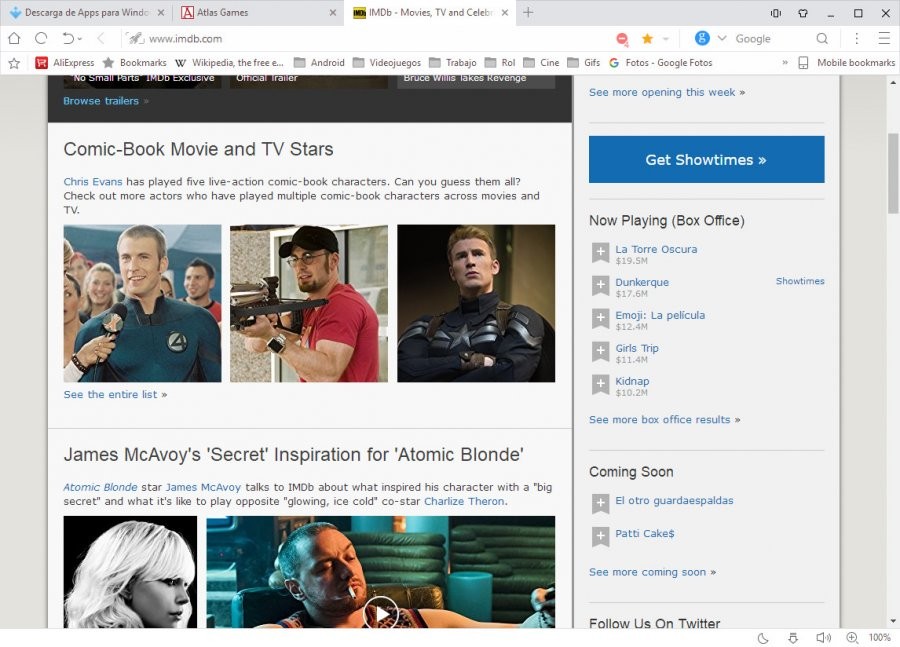This screenshot has height=647, width=900.
Task: Click the yellow bookmark star
Action: pos(647,38)
